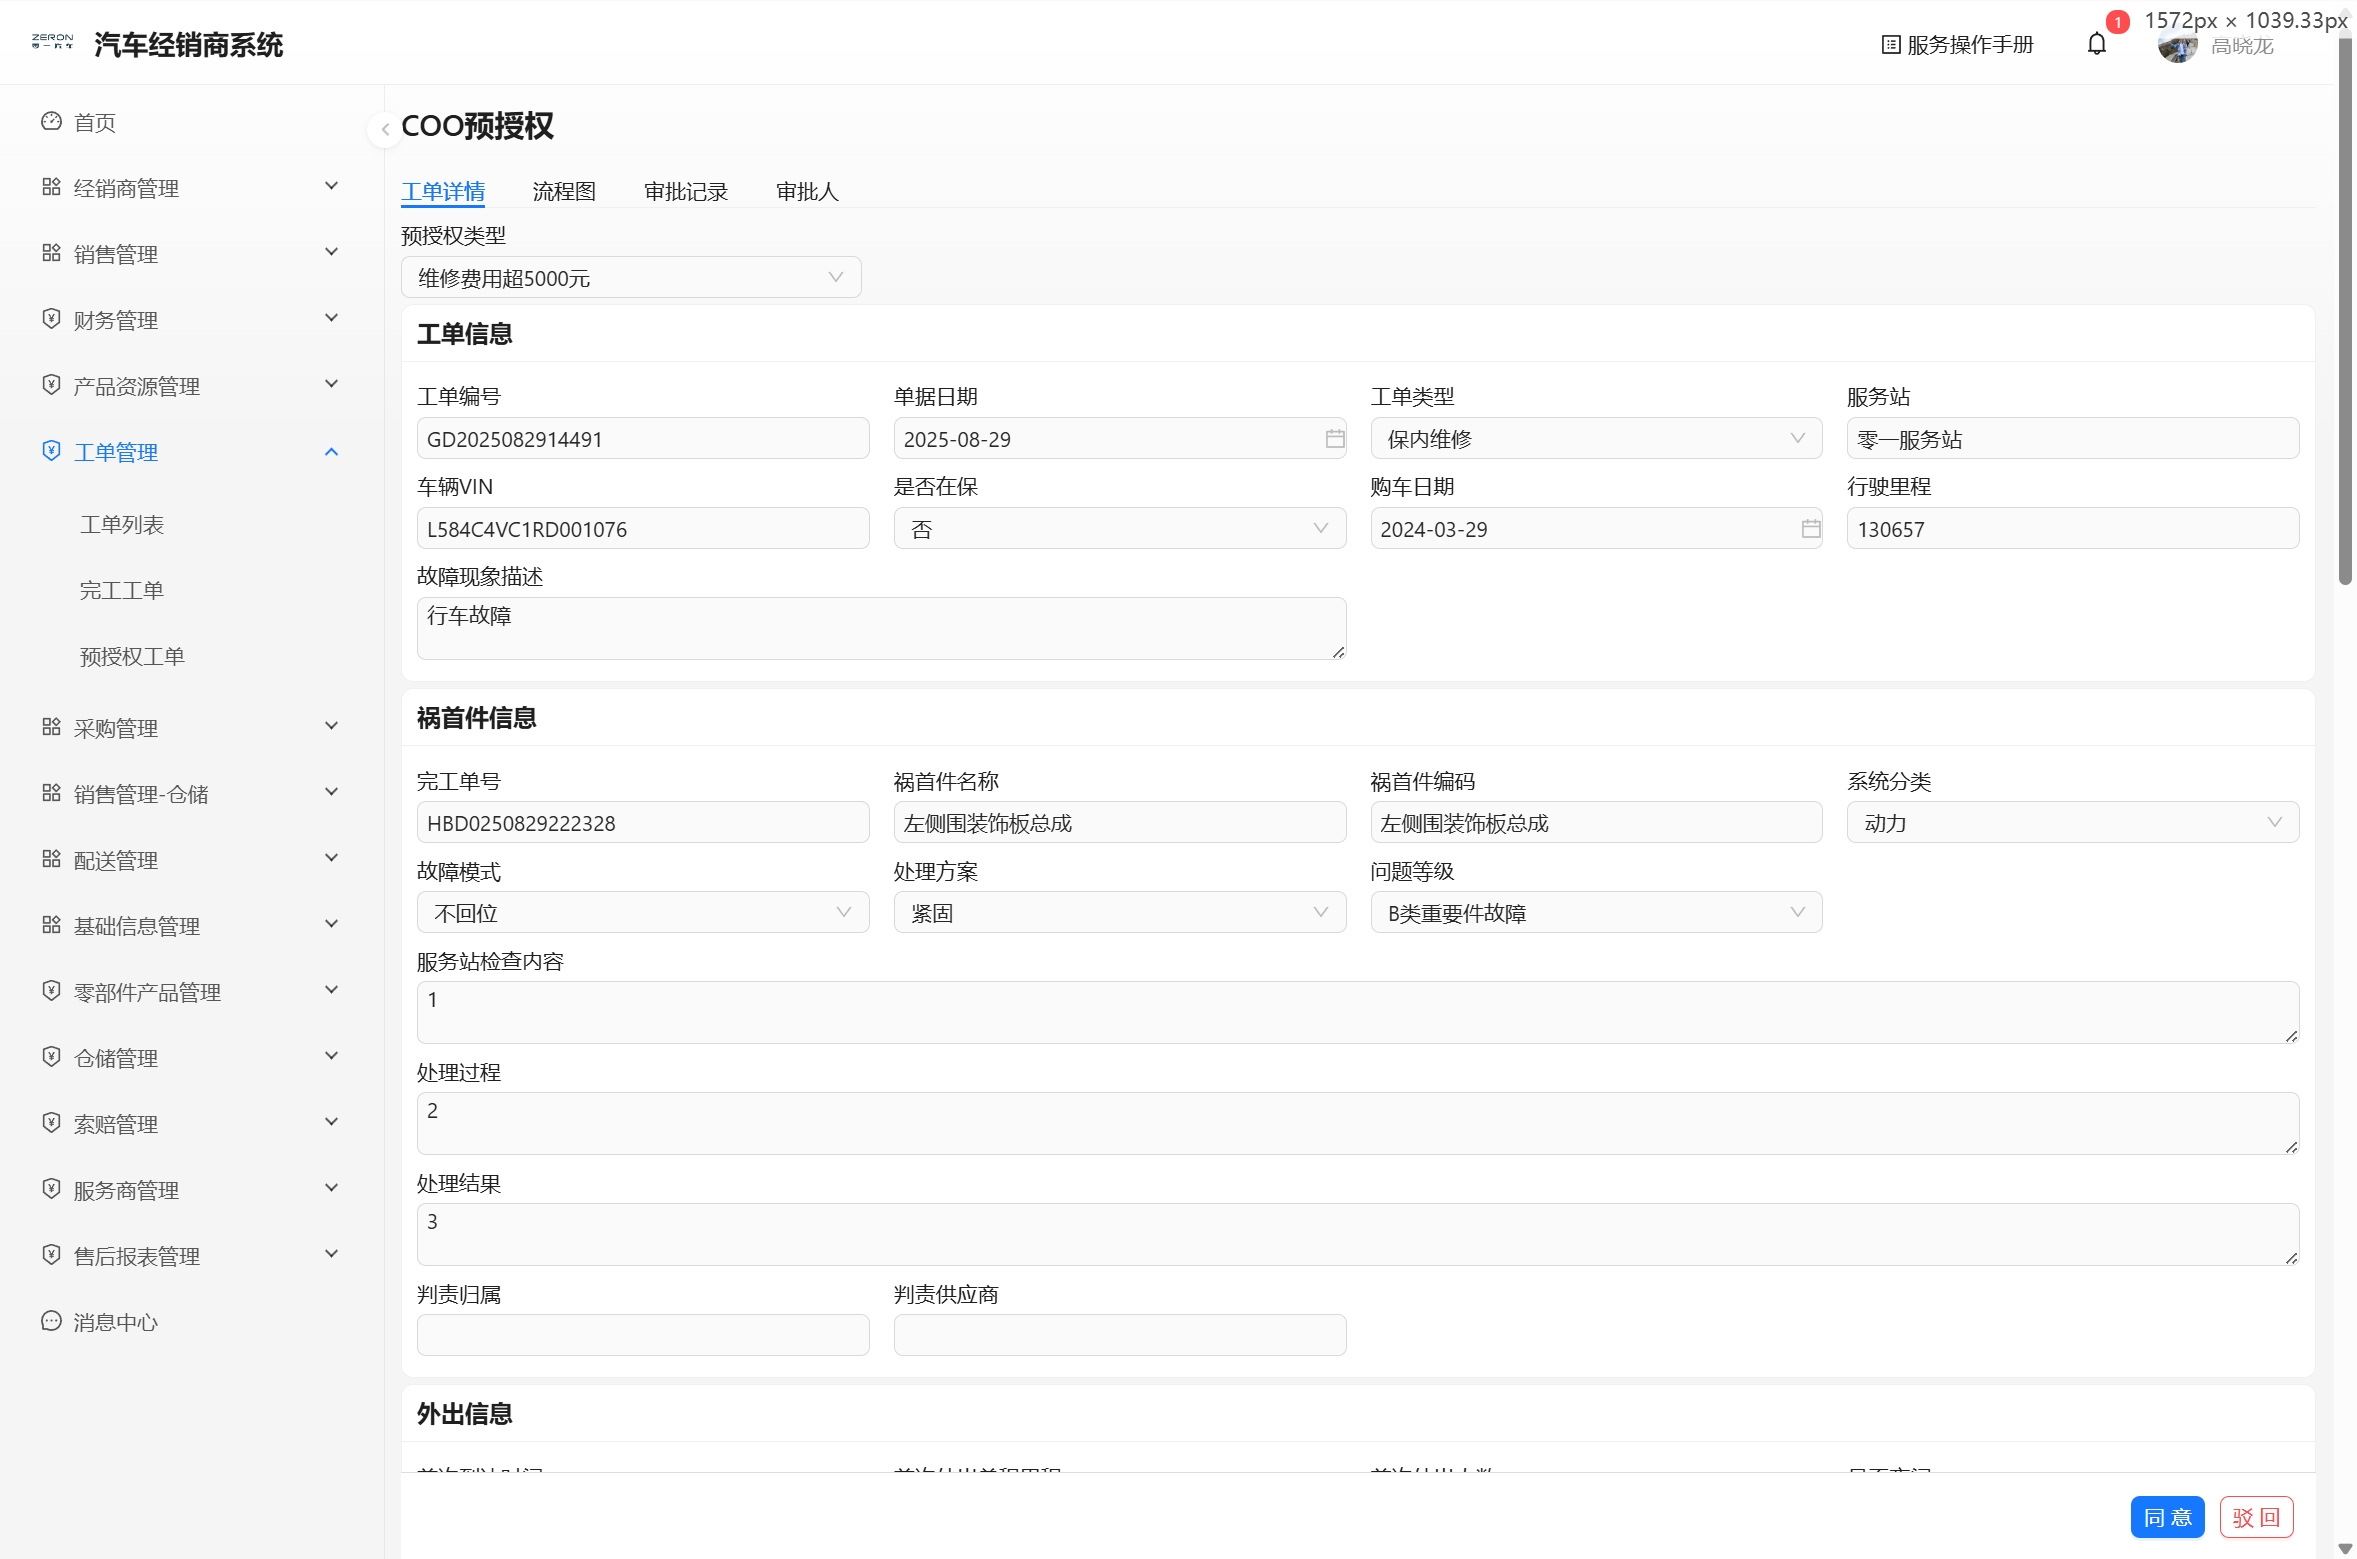Open the 系统分类 dropdown showing 动力
Viewport: 2357px width, 1559px height.
click(x=2072, y=823)
